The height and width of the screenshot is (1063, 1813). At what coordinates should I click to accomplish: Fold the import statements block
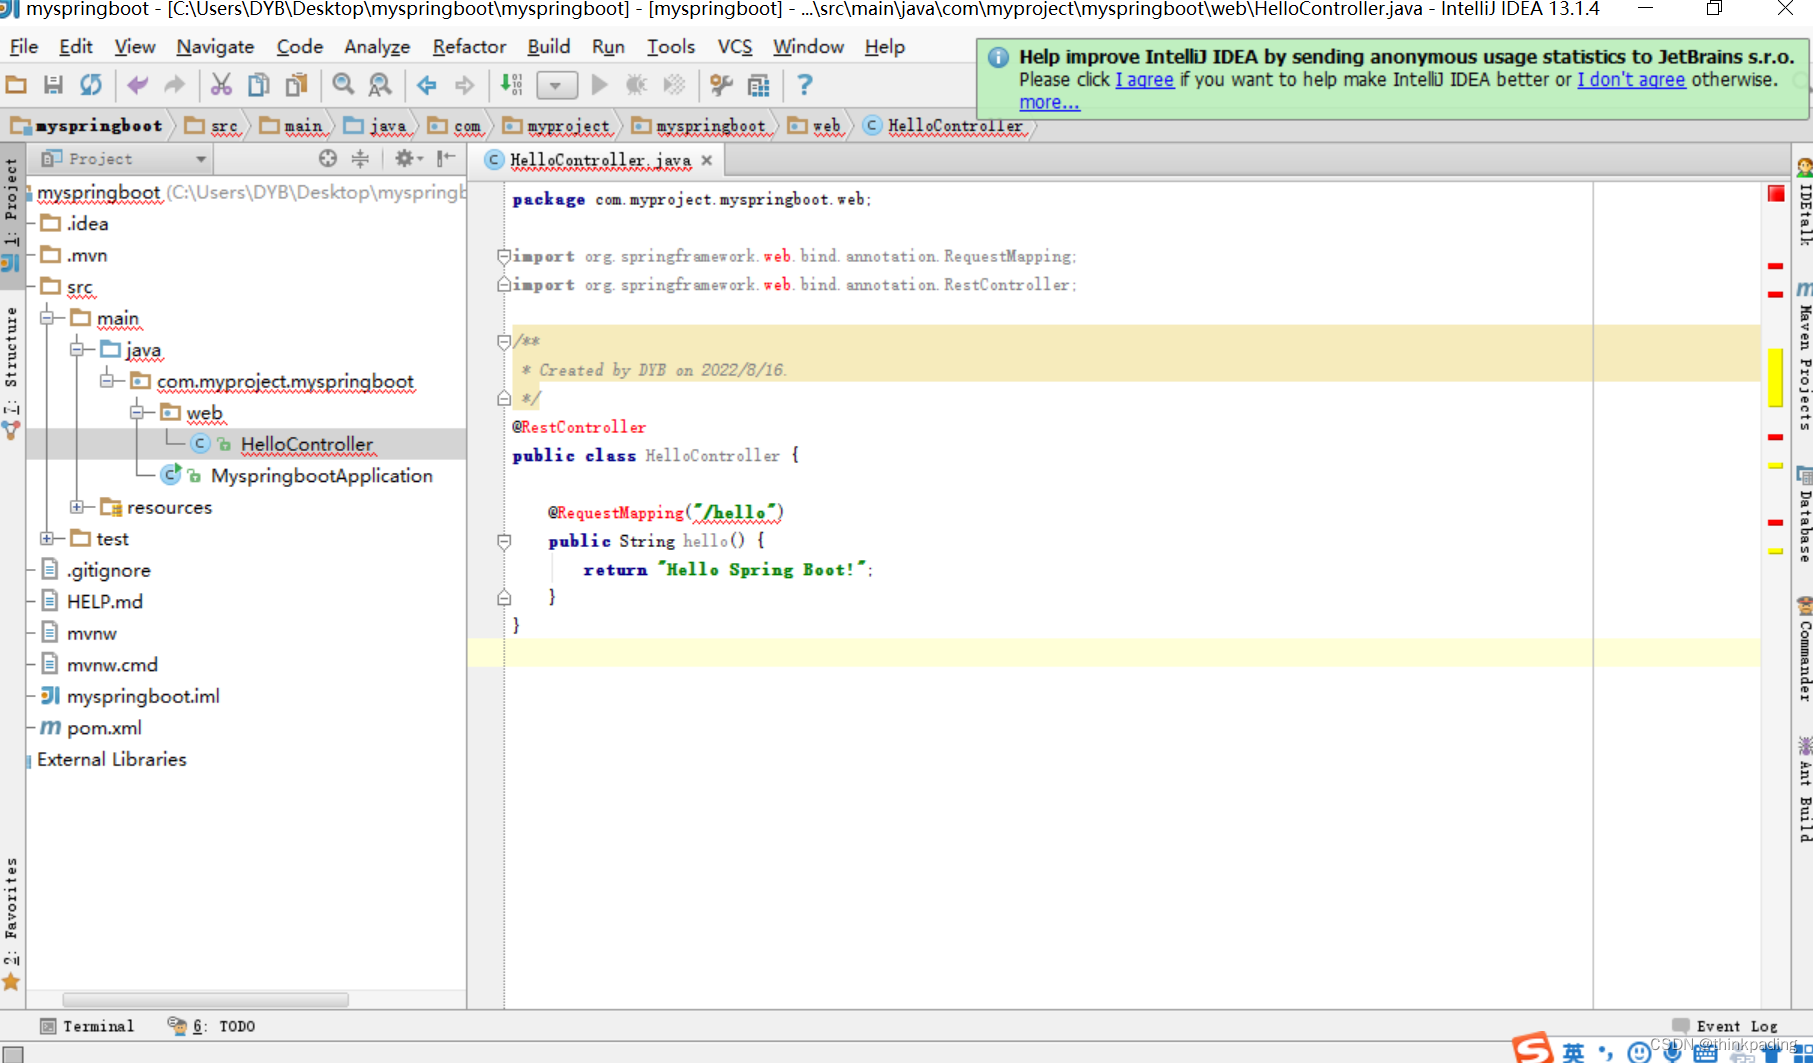pyautogui.click(x=504, y=256)
